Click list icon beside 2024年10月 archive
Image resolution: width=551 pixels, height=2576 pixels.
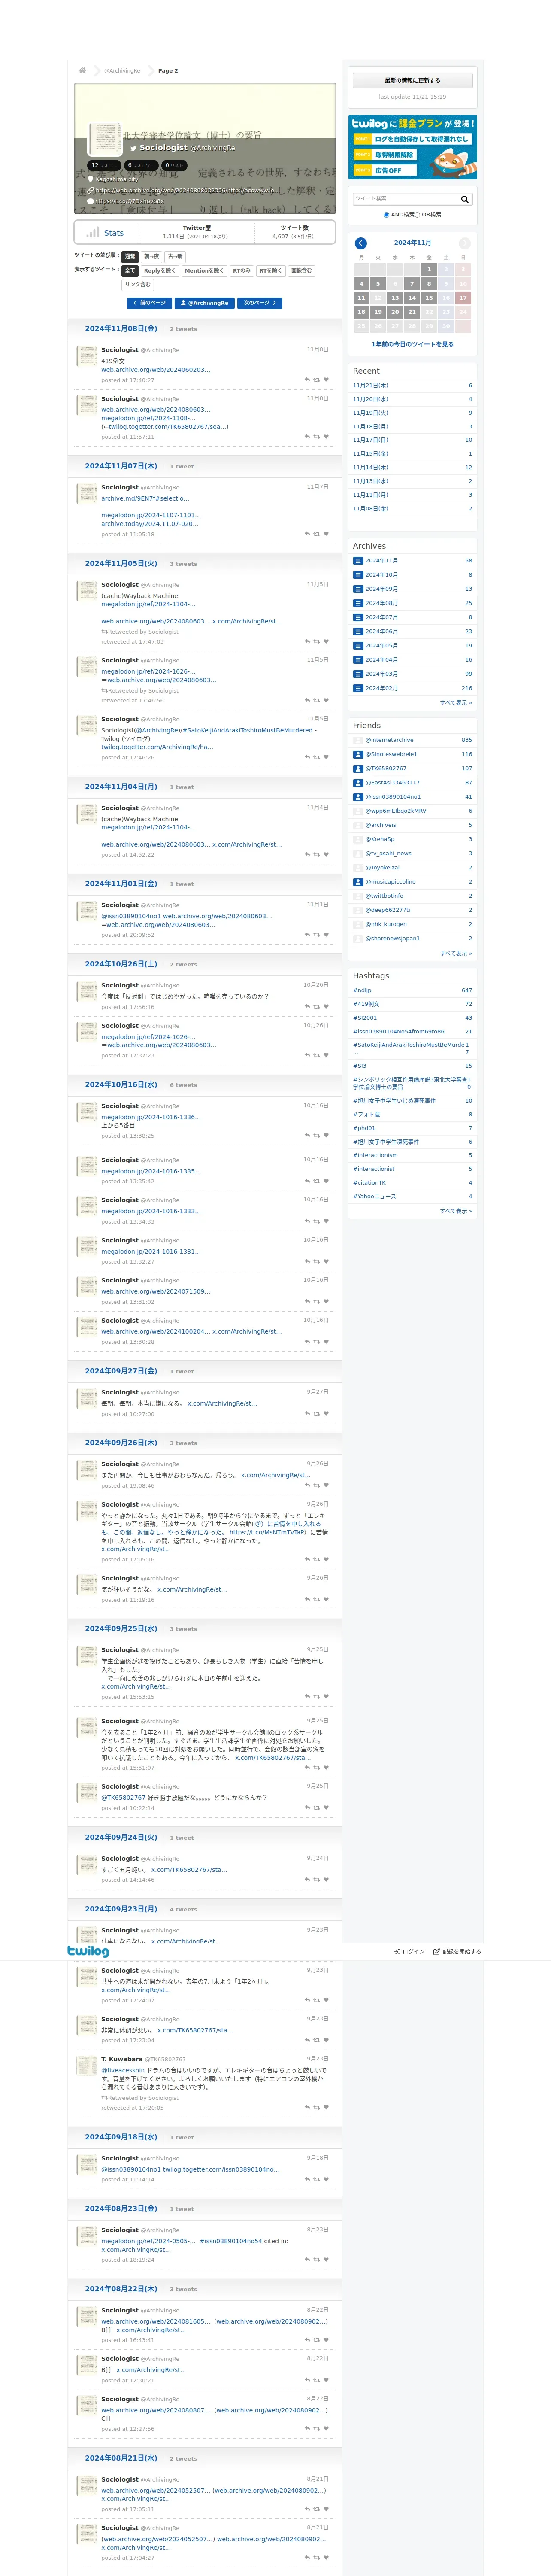click(358, 575)
